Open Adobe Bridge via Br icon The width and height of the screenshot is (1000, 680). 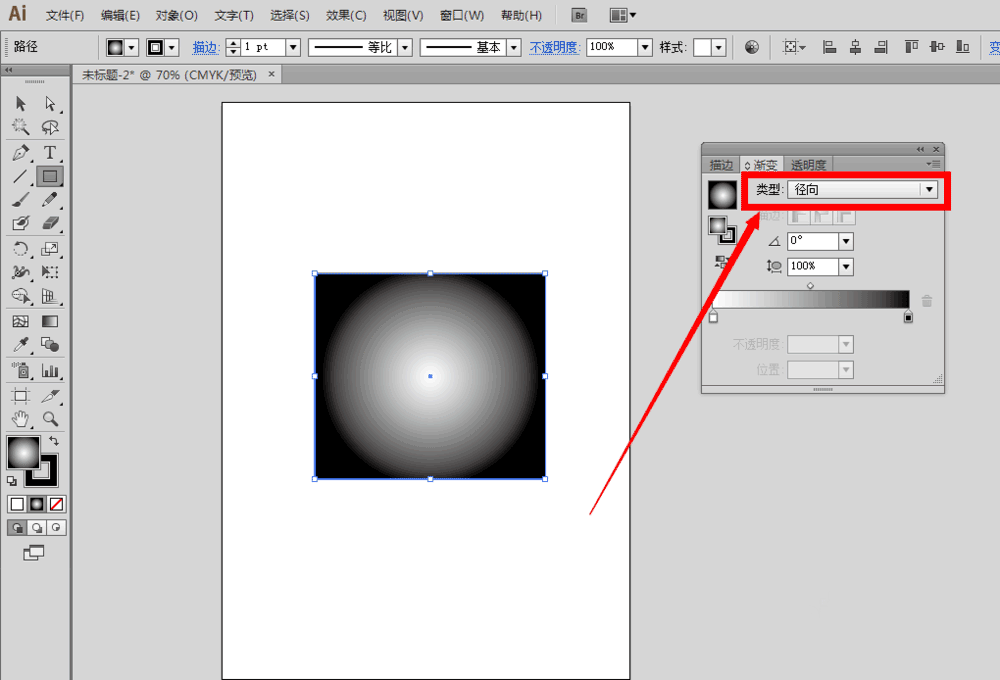579,15
